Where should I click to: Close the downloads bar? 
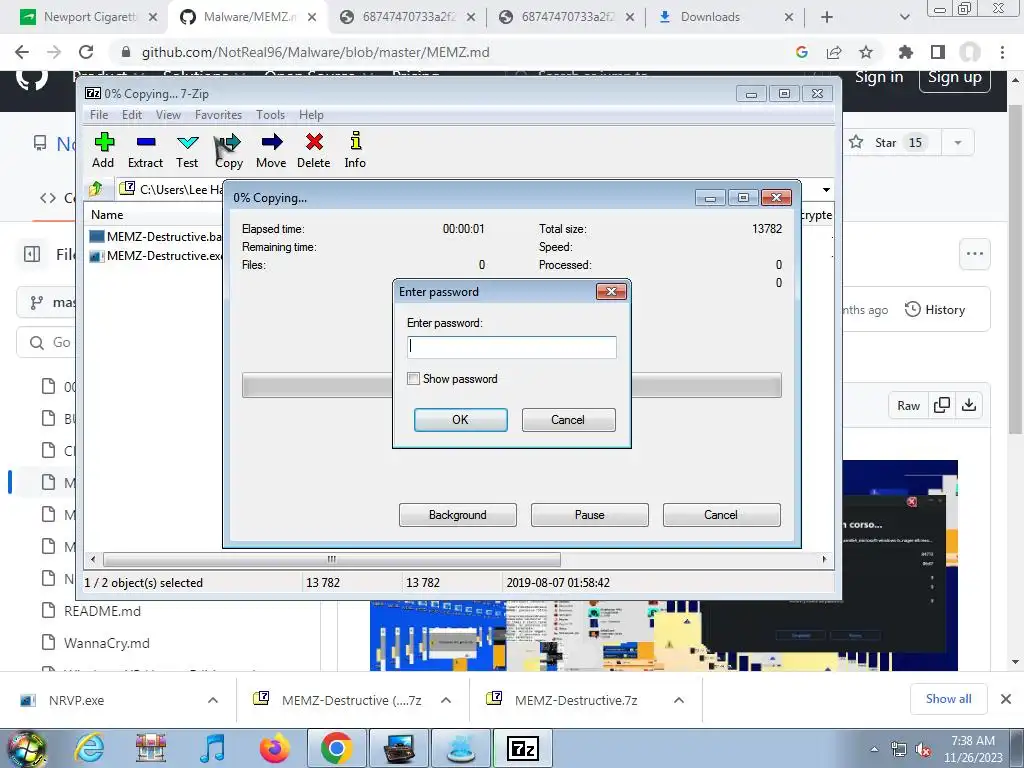tap(1006, 699)
